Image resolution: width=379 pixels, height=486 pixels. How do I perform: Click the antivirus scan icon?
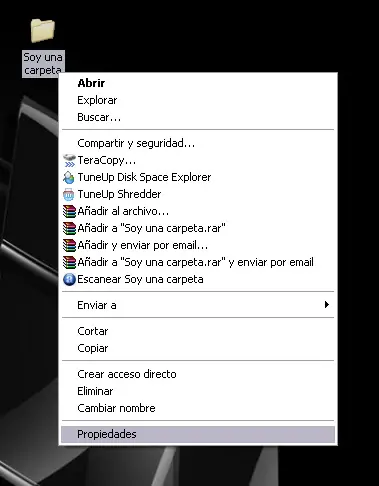(69, 280)
